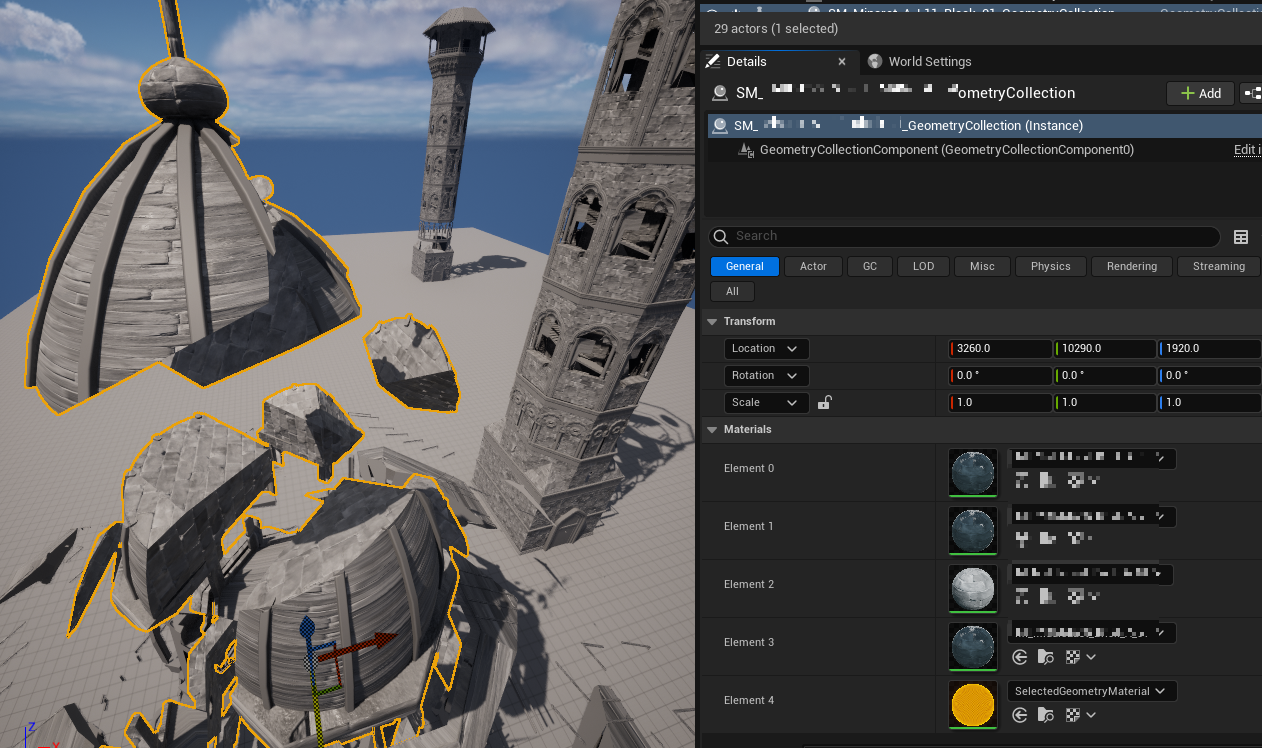The width and height of the screenshot is (1262, 748).
Task: Use selected asset for Element 4
Action: (x=1020, y=715)
